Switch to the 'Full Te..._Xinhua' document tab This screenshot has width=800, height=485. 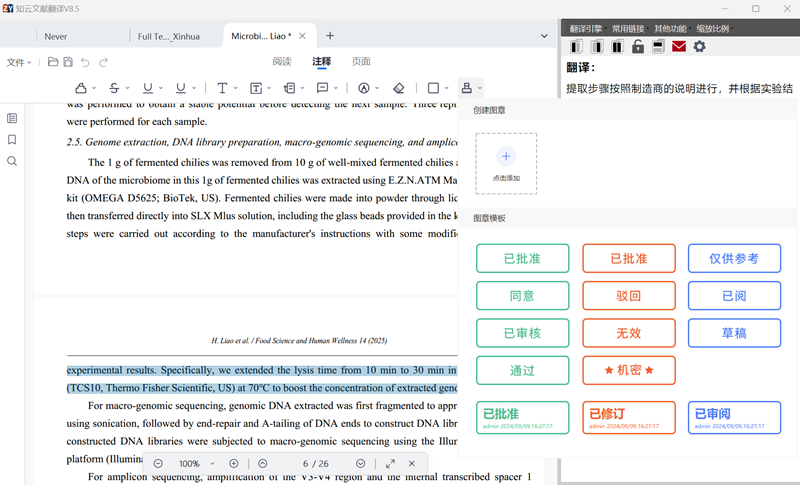click(x=168, y=36)
